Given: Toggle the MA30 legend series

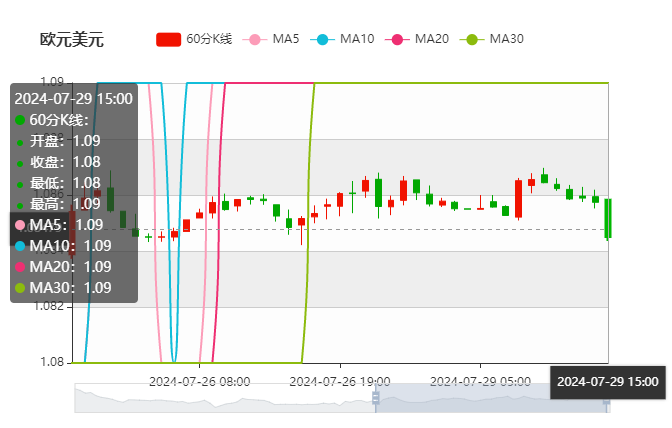Looking at the screenshot, I should [492, 39].
